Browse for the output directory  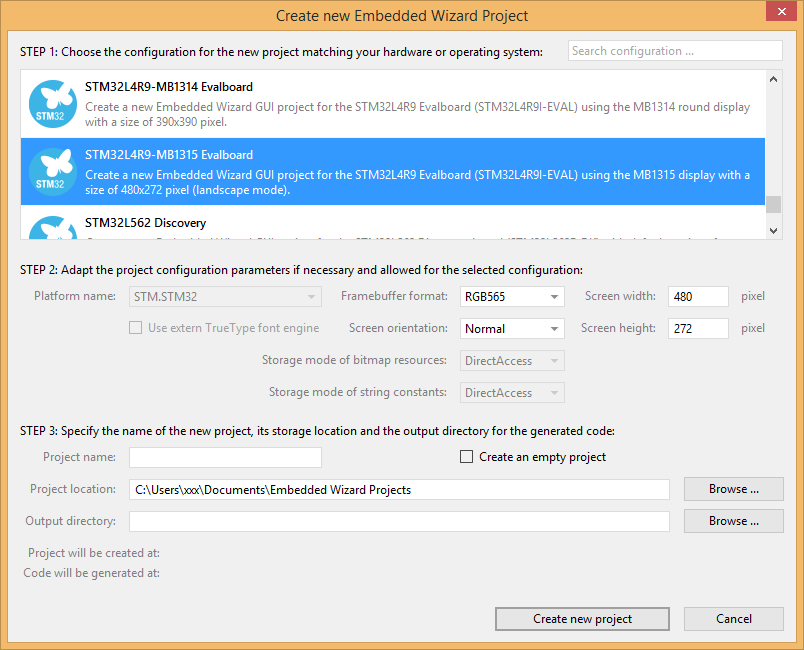pyautogui.click(x=733, y=521)
